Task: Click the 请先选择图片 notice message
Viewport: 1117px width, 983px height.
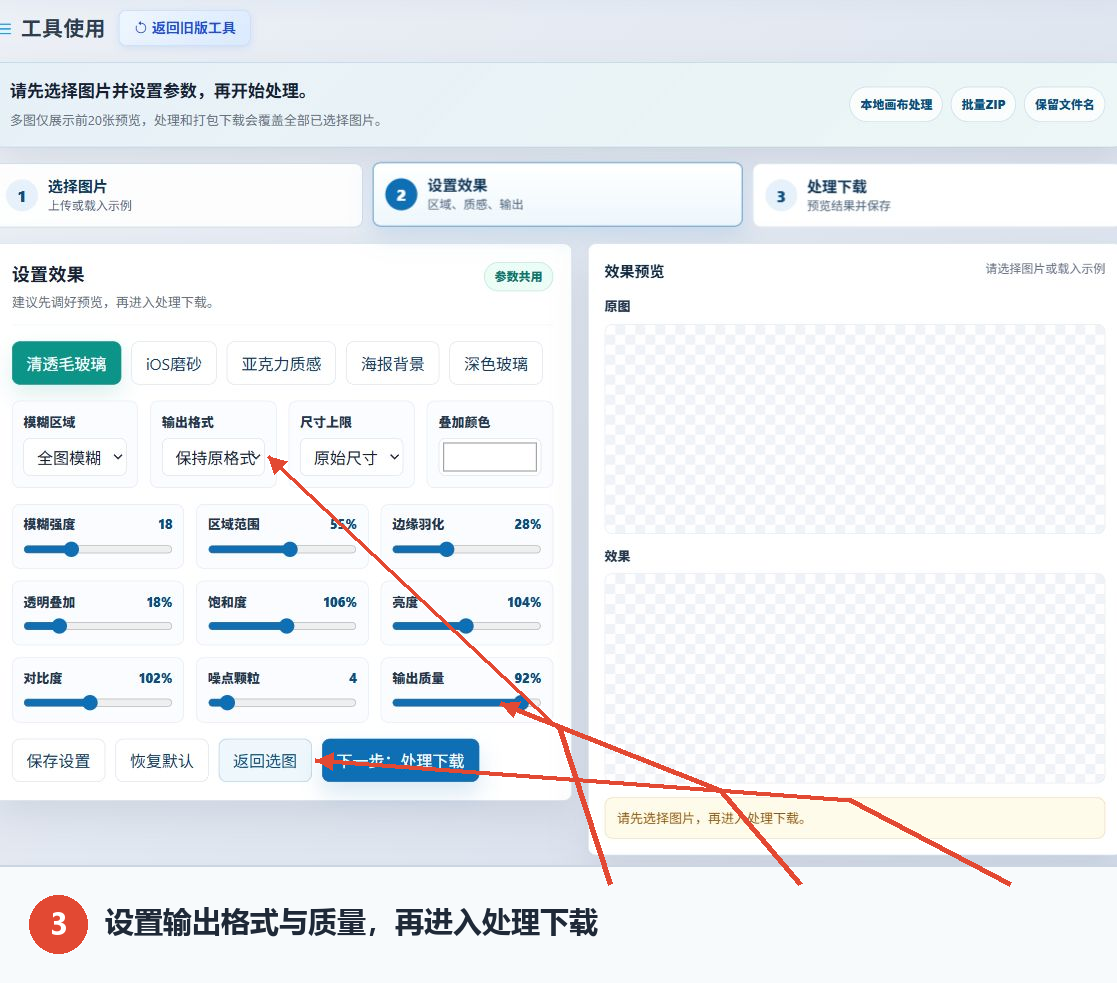Action: [854, 818]
